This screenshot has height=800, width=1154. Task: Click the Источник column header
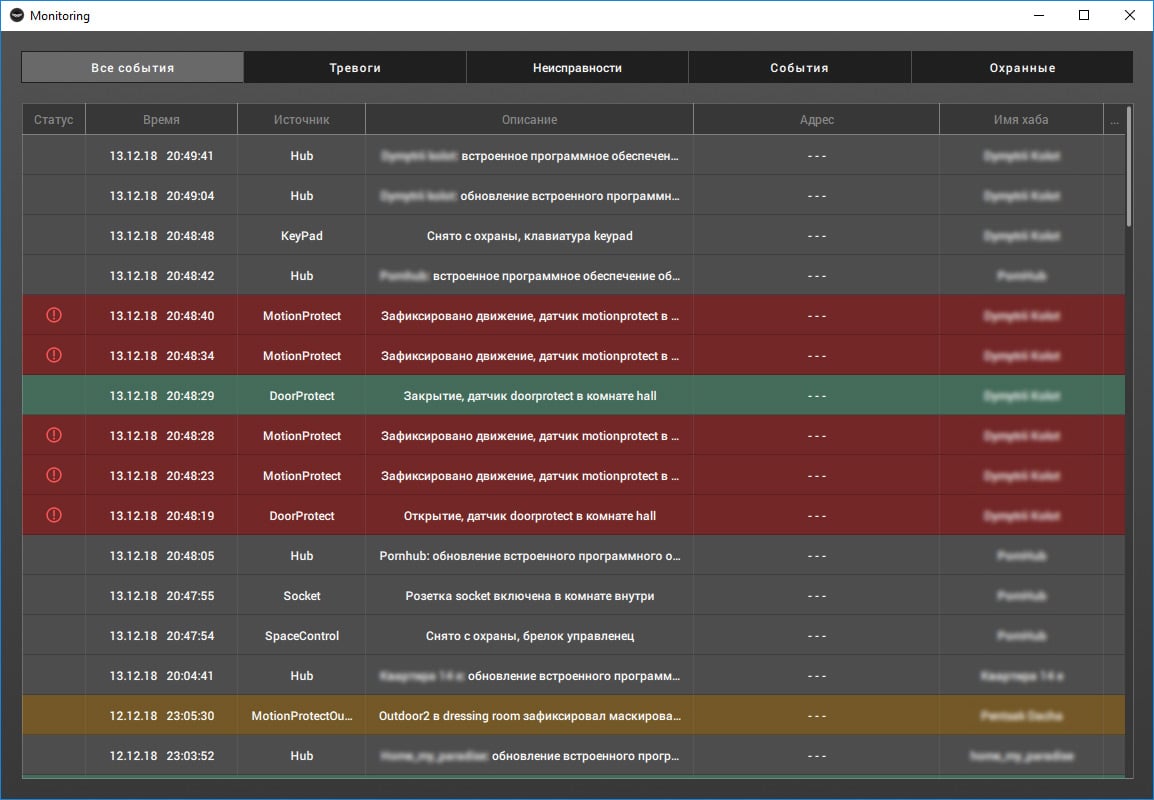tap(301, 119)
